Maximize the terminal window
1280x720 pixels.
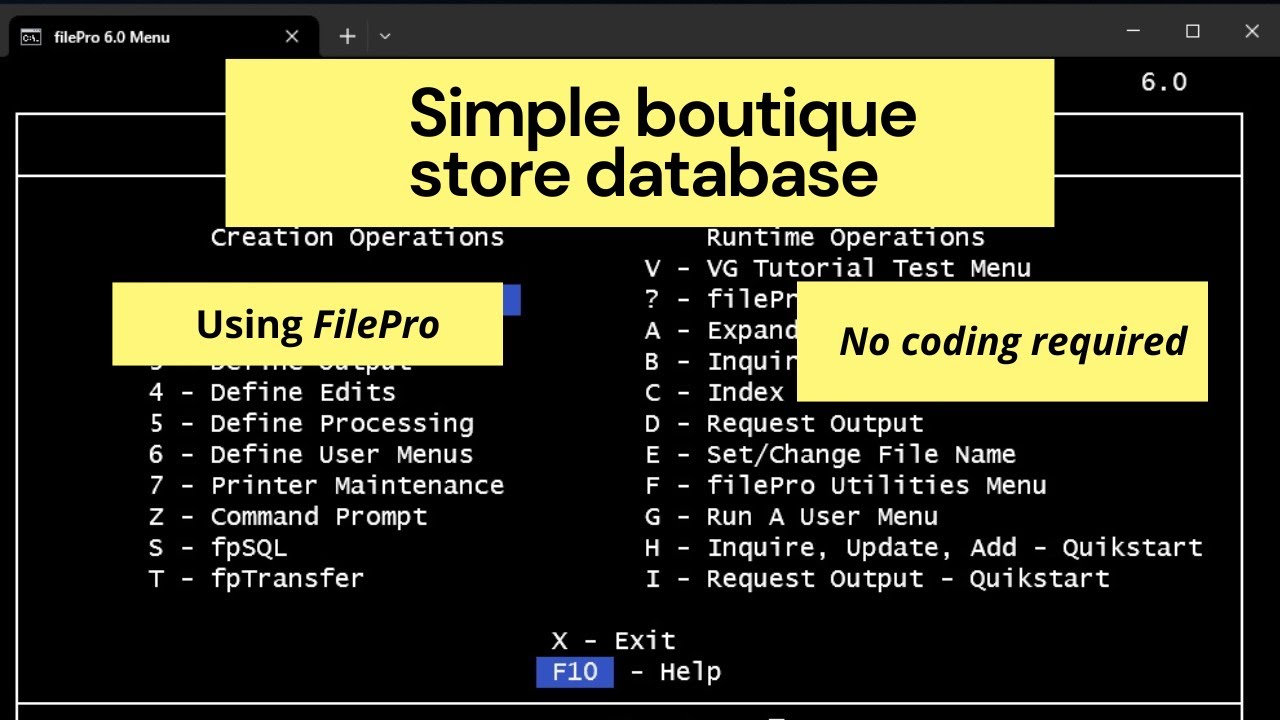pos(1192,32)
